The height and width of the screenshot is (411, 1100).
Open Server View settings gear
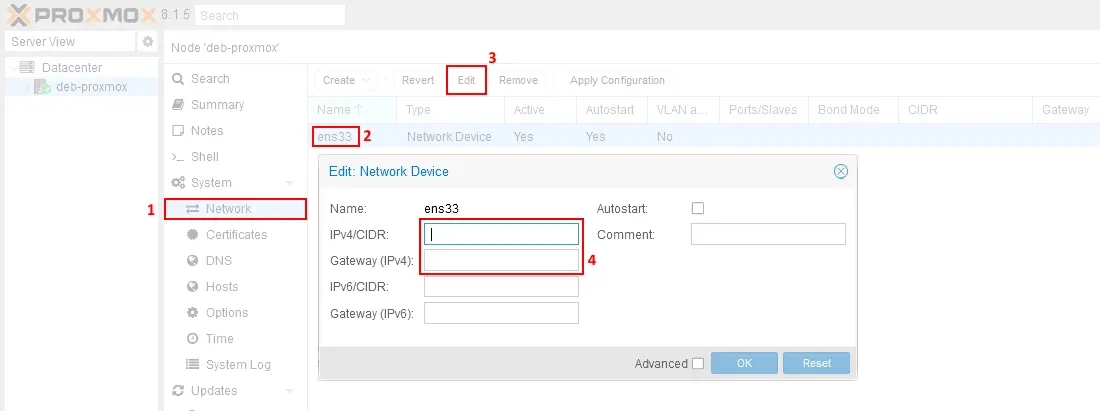(x=147, y=41)
